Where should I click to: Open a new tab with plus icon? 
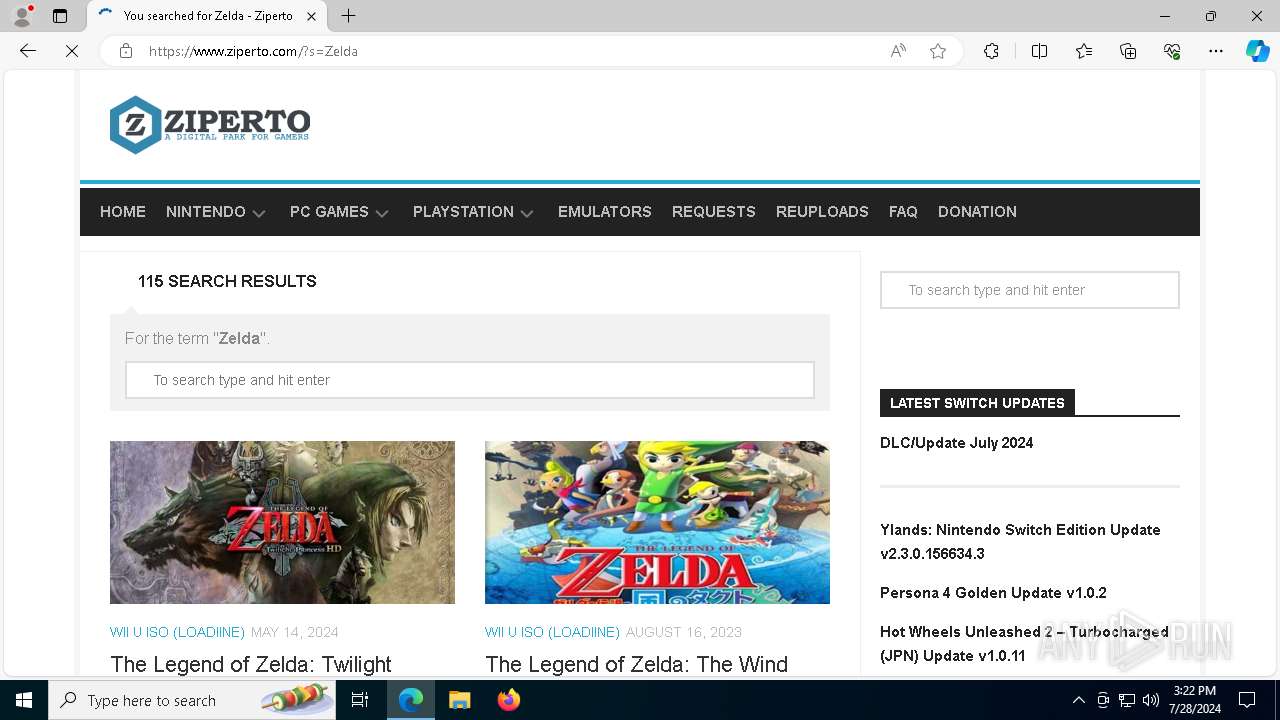tap(348, 16)
